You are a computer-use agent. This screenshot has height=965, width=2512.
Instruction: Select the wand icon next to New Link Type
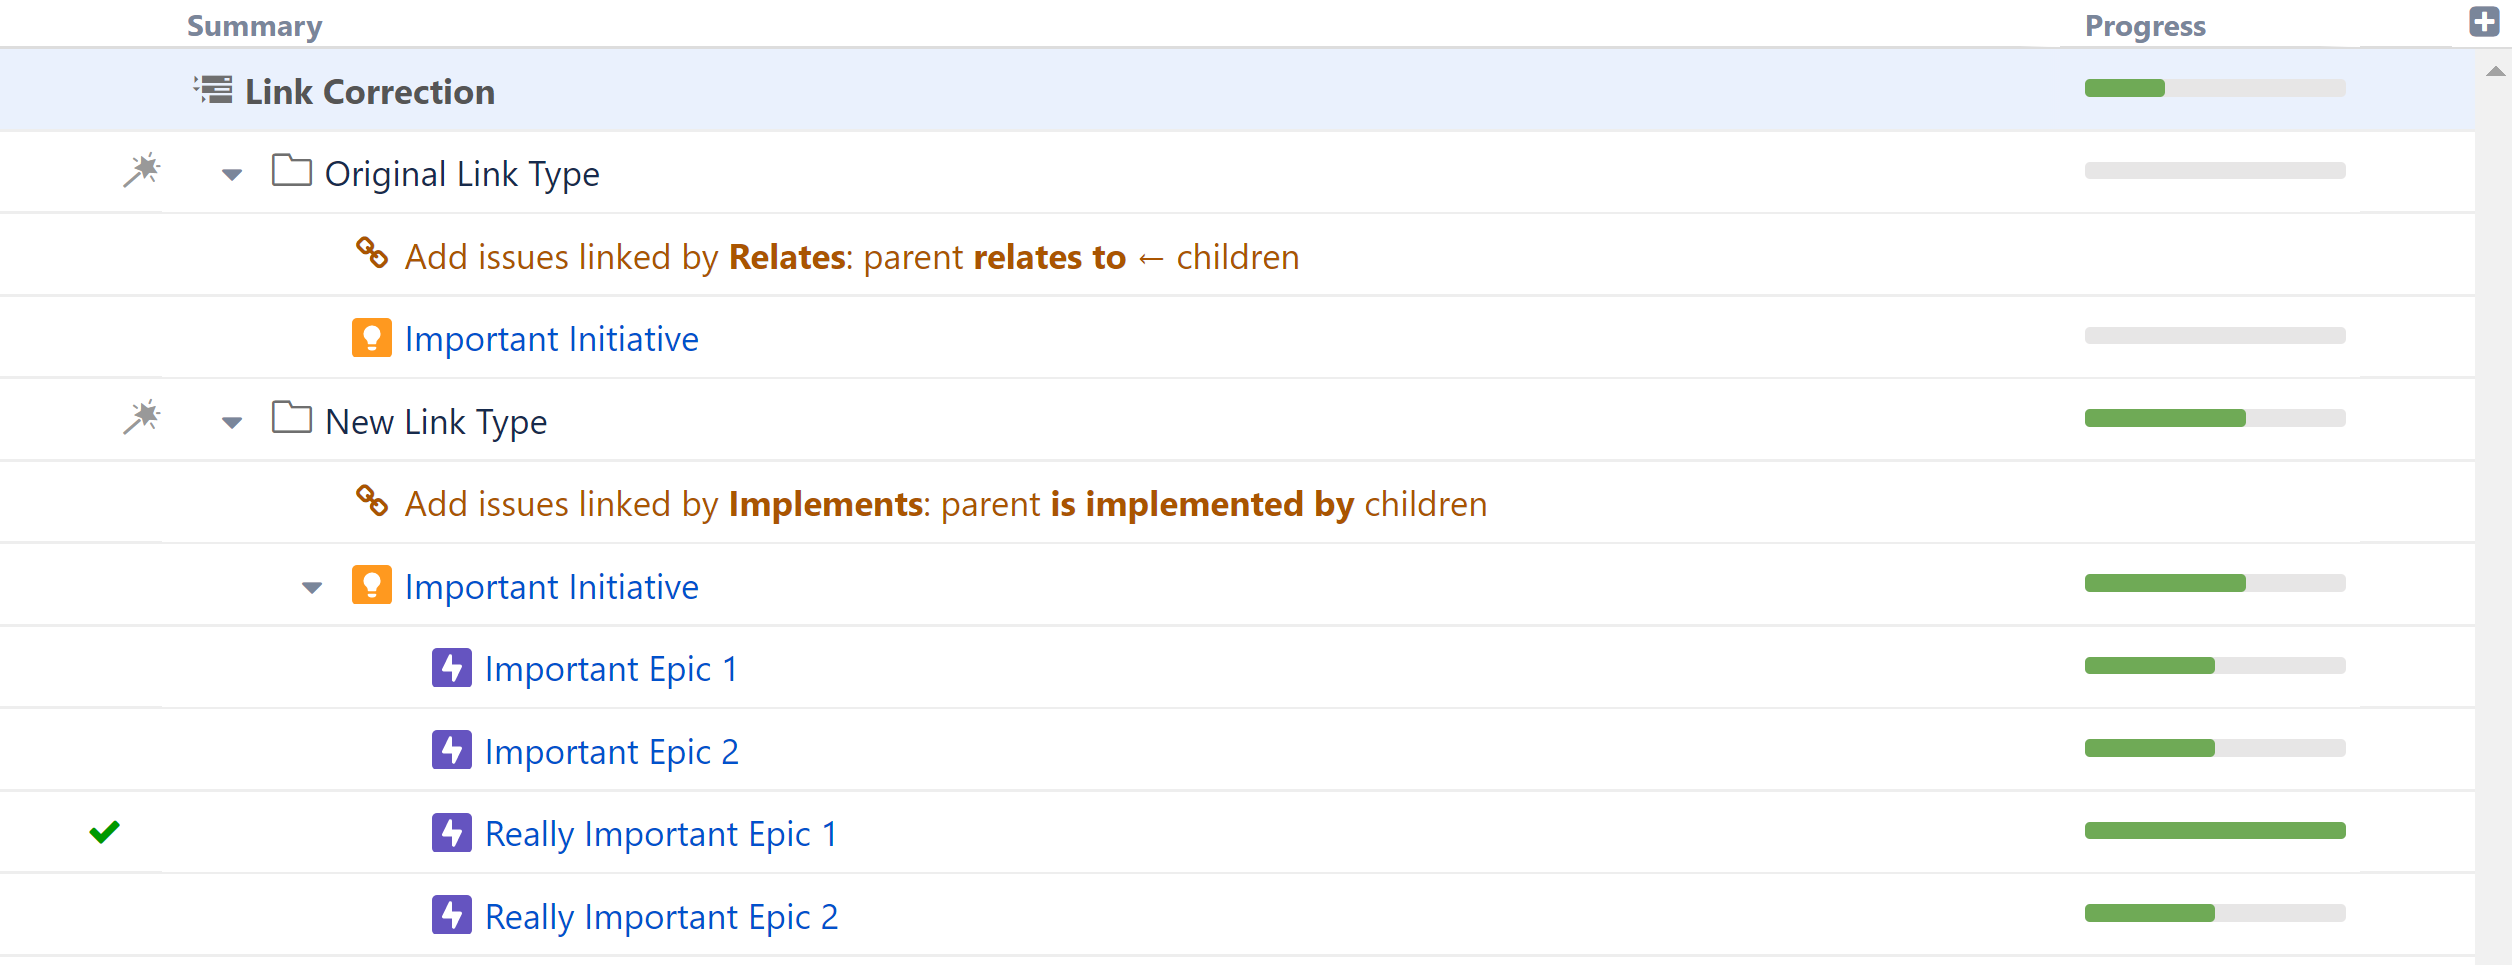point(140,418)
